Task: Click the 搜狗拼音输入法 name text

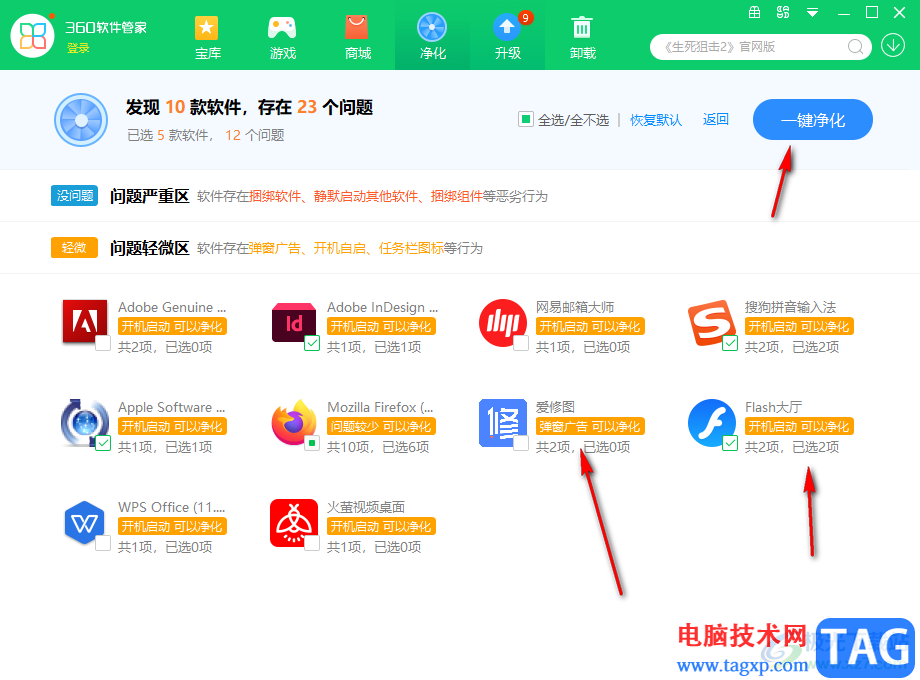Action: tap(790, 307)
